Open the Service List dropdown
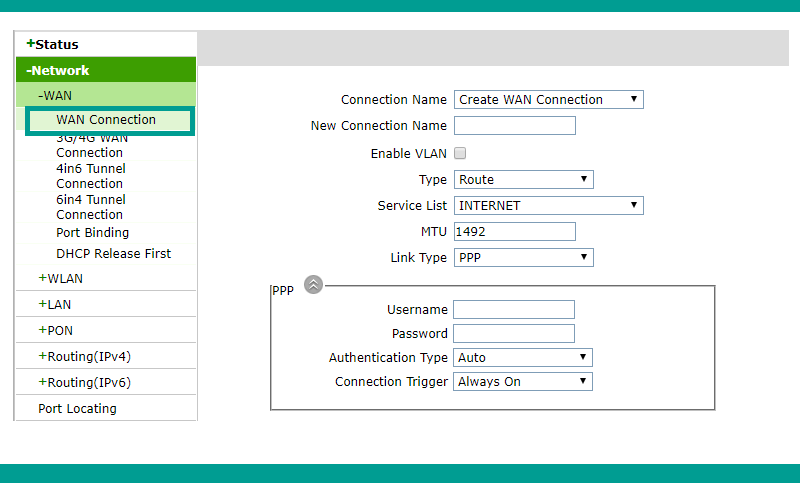Screen dimensions: 800x483 coord(548,206)
